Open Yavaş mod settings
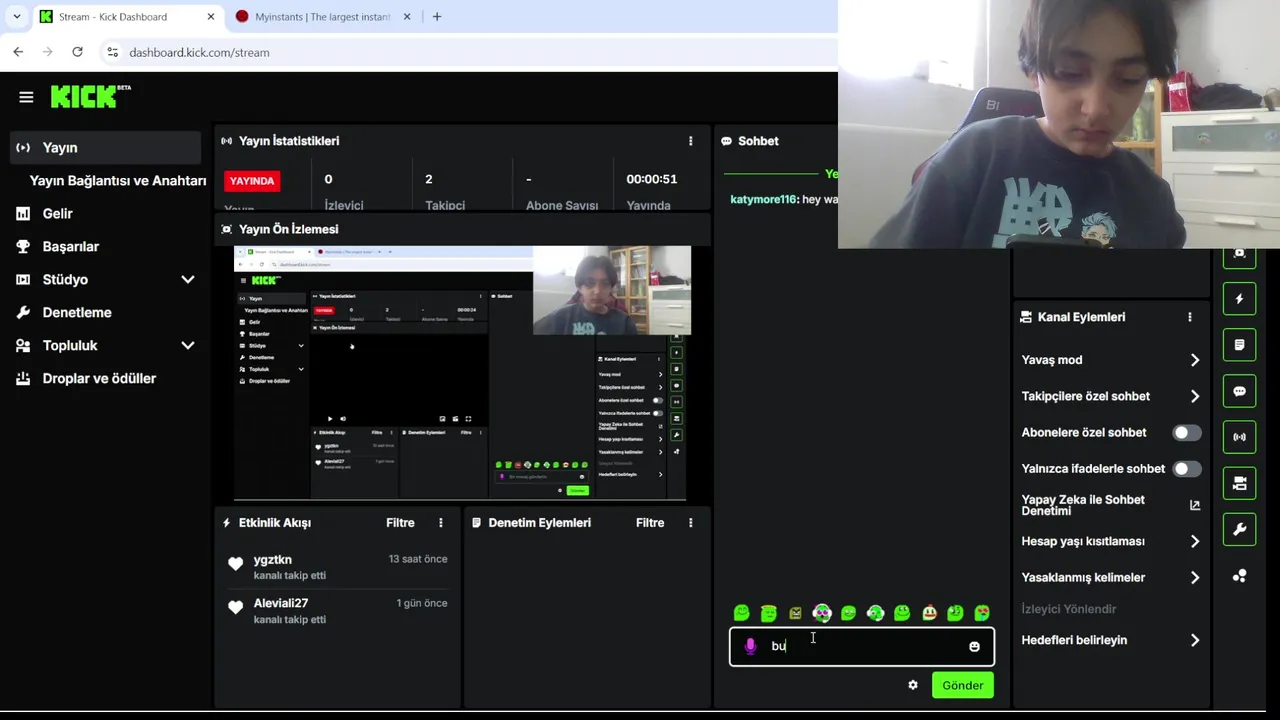 coord(1110,360)
